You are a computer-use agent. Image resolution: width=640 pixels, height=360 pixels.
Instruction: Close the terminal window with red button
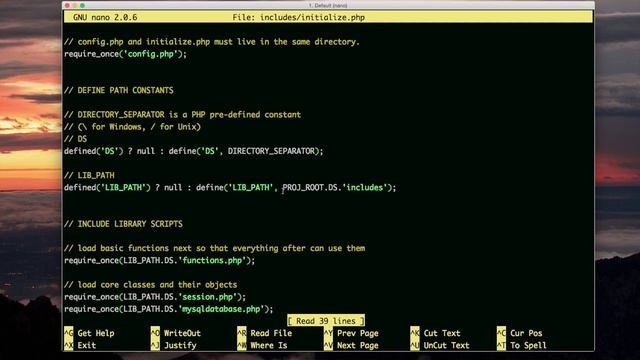coord(67,5)
